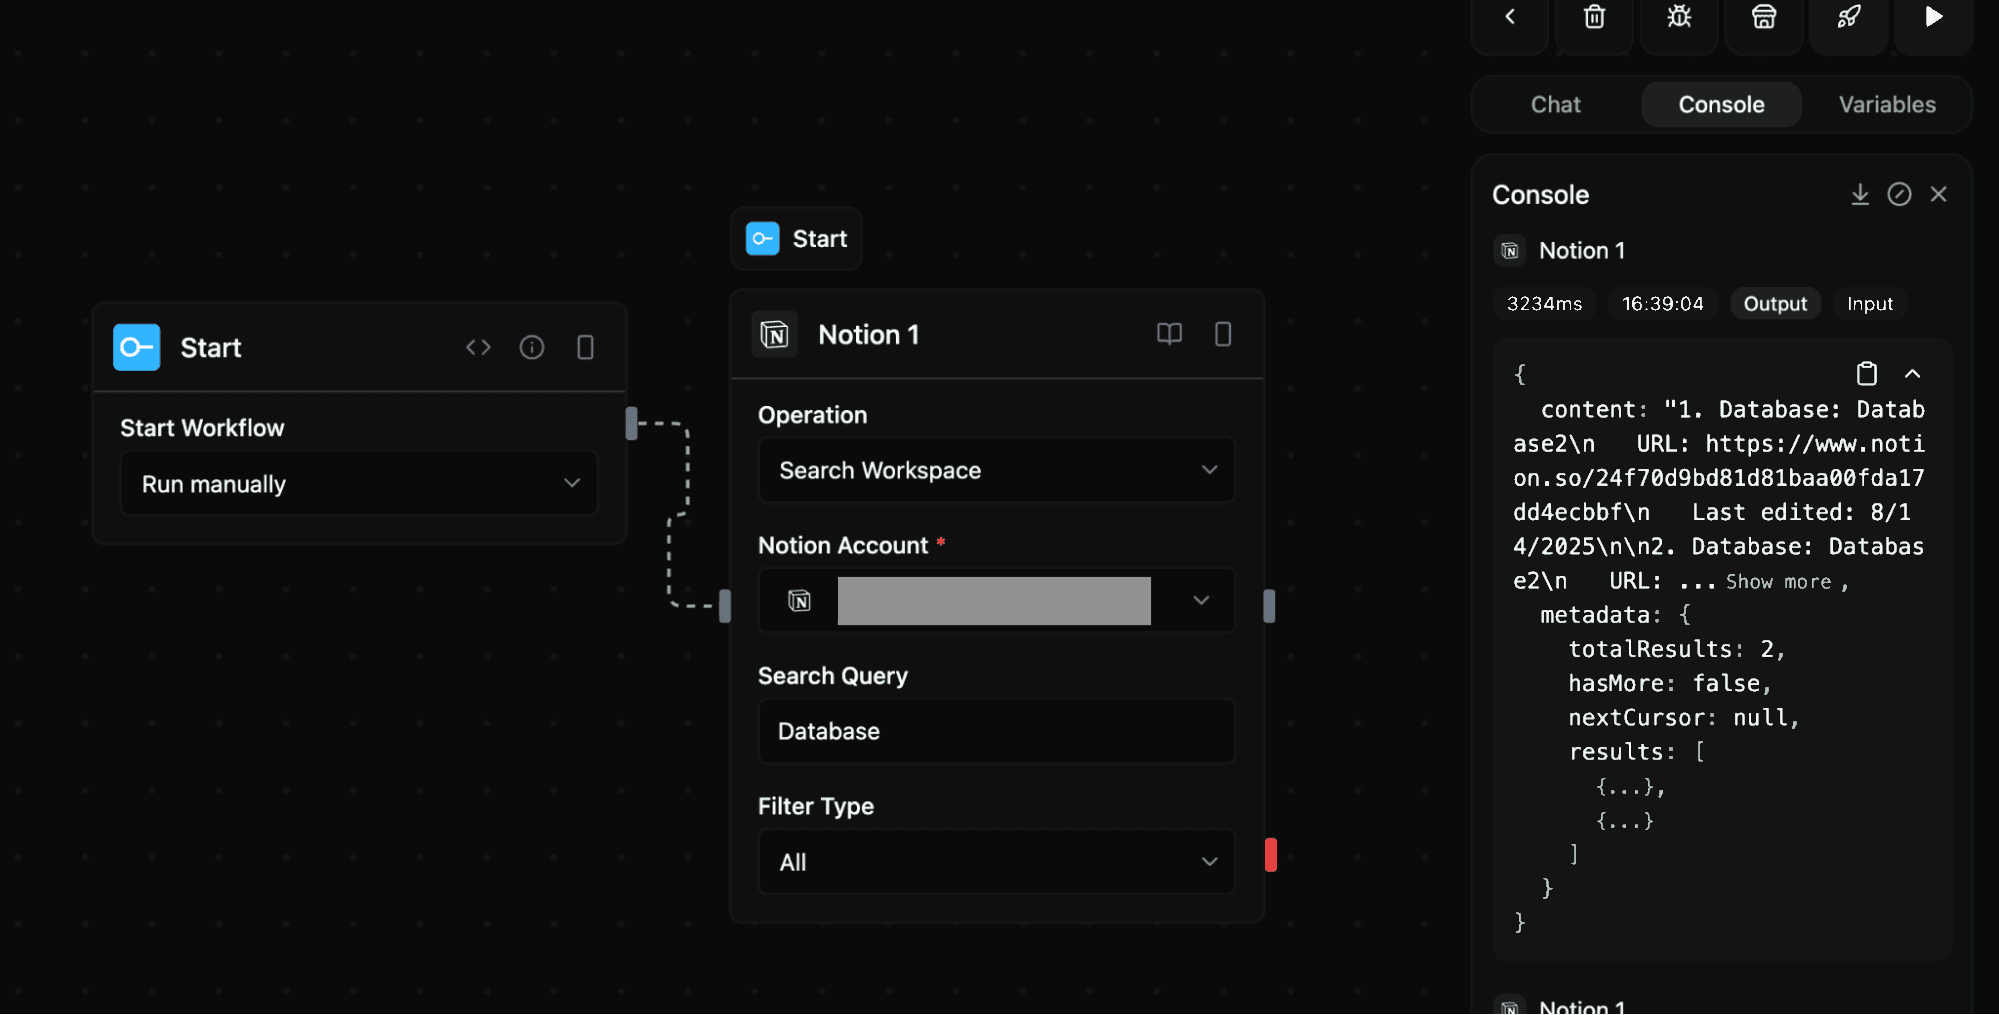The width and height of the screenshot is (1999, 1015).
Task: Open the Start Workflow dropdown showing Run manually
Action: (x=358, y=483)
